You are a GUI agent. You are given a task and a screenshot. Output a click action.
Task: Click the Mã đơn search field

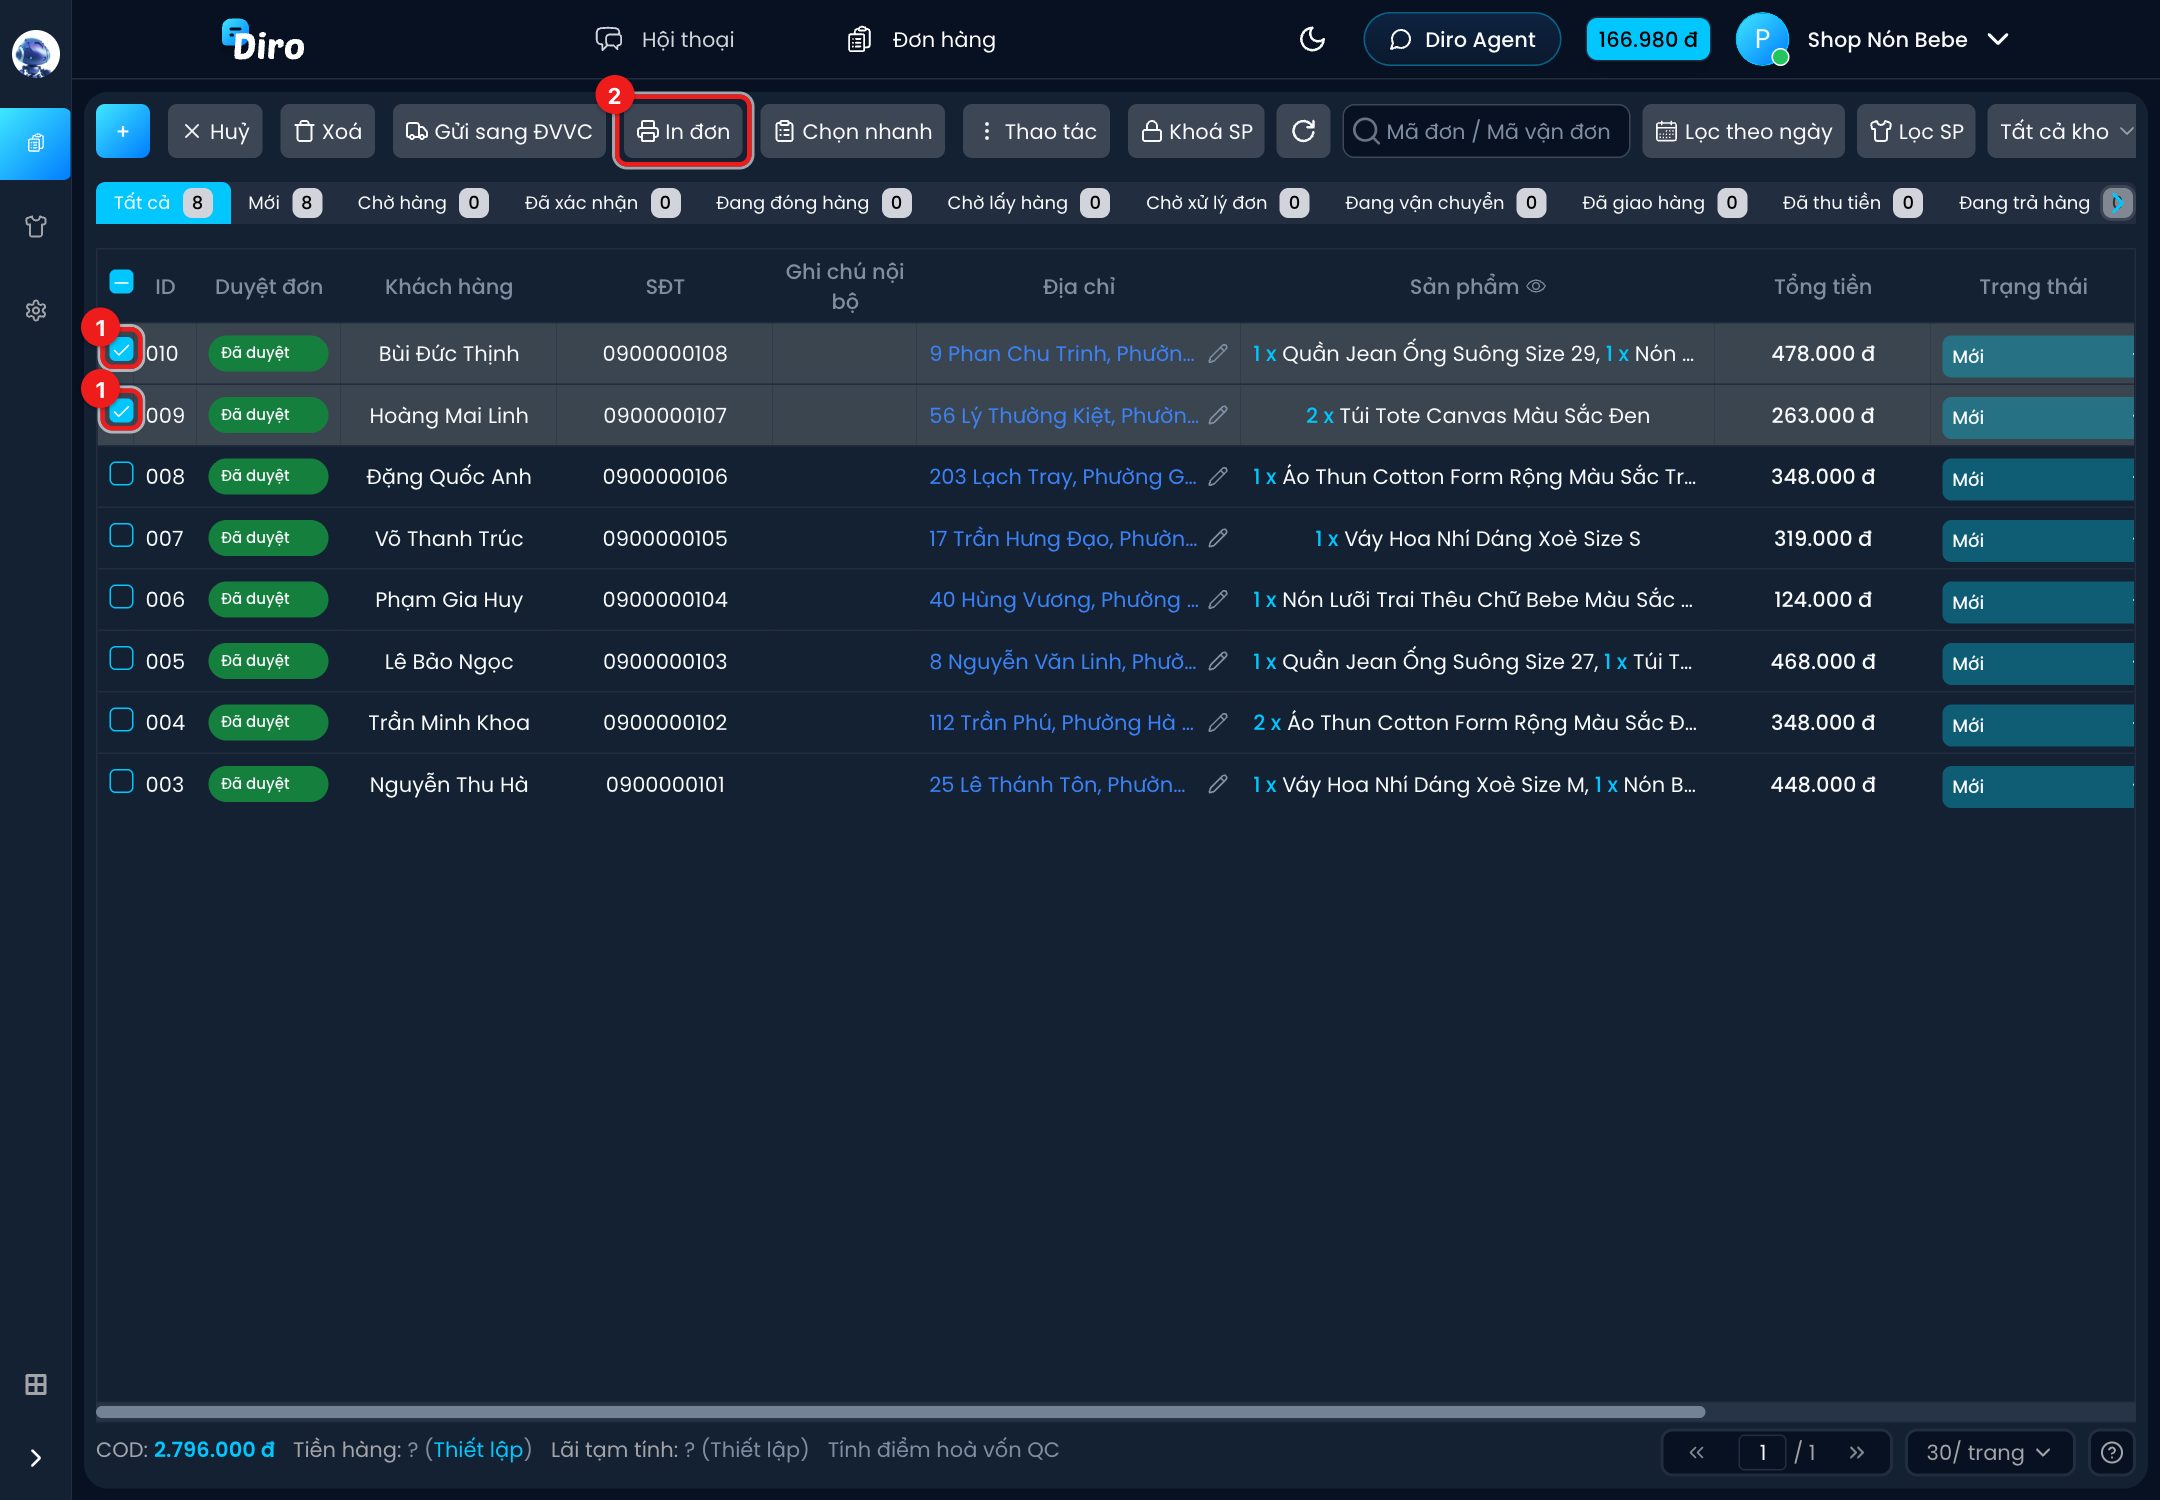[1486, 131]
